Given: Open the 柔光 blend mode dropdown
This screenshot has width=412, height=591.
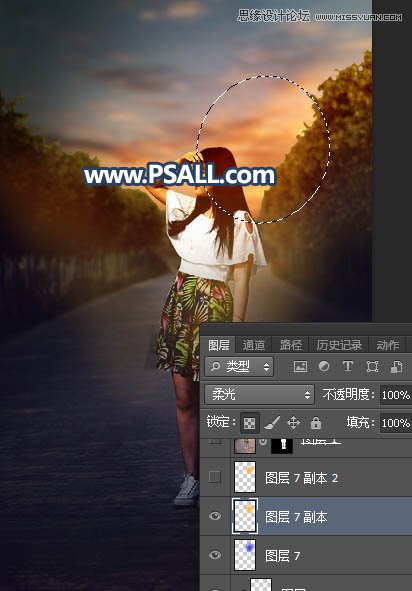Looking at the screenshot, I should [259, 395].
